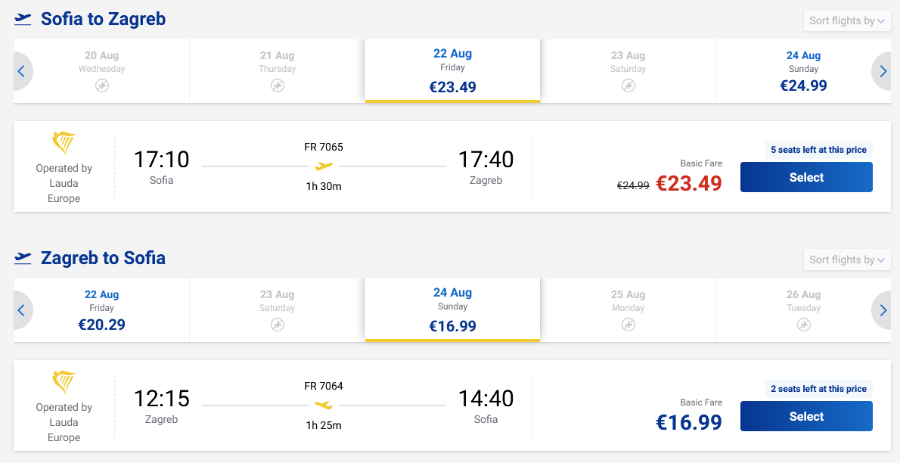This screenshot has width=900, height=463.
Task: Click previous dates arrow for Zagreb to Sofia
Action: click(22, 310)
